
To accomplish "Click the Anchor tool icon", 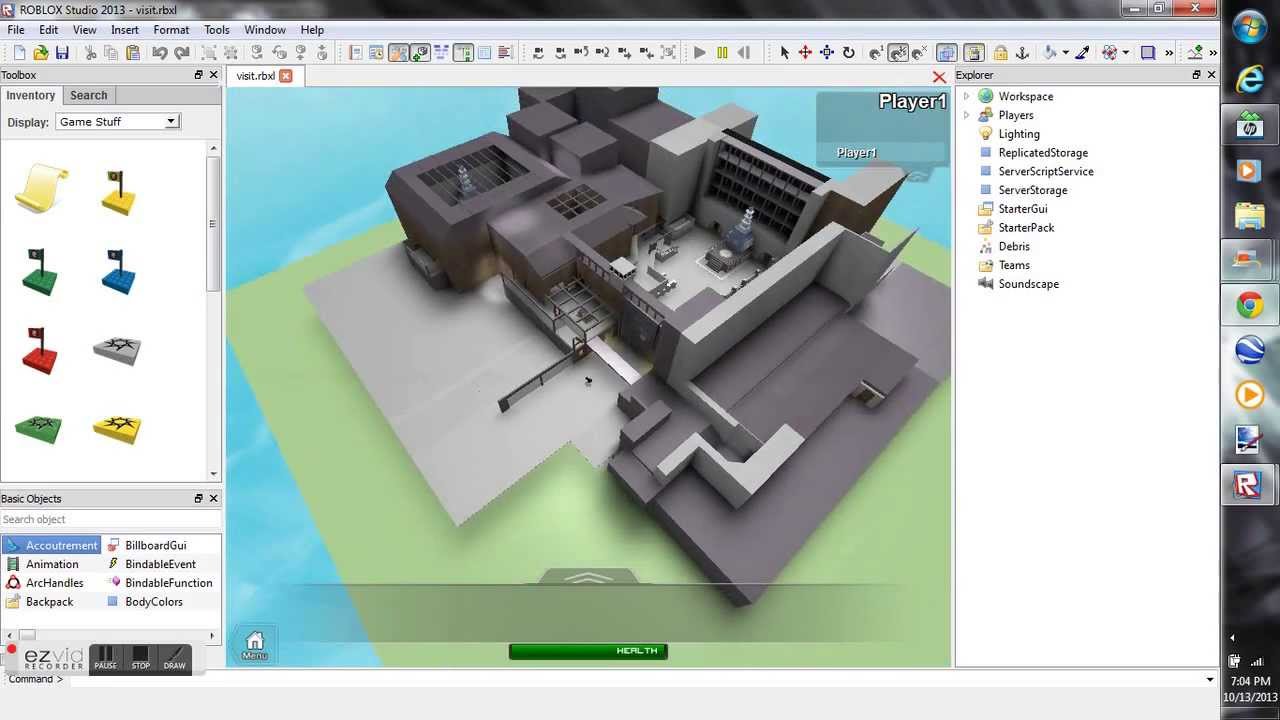I will coord(1023,53).
